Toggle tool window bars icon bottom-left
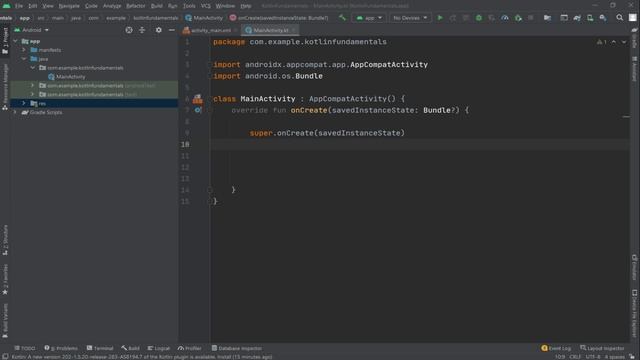This screenshot has height=360, width=640. pos(5,356)
